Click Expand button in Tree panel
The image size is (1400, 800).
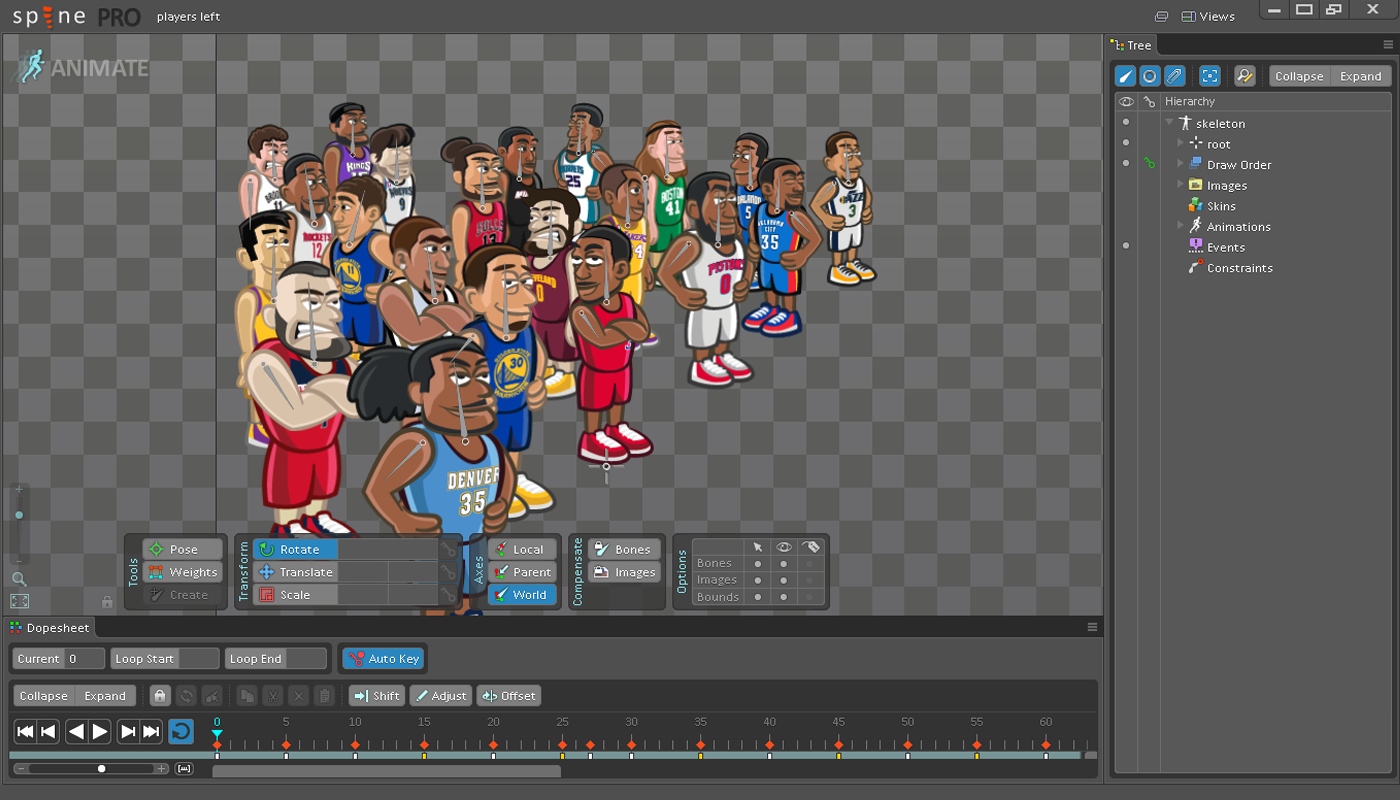point(1360,76)
